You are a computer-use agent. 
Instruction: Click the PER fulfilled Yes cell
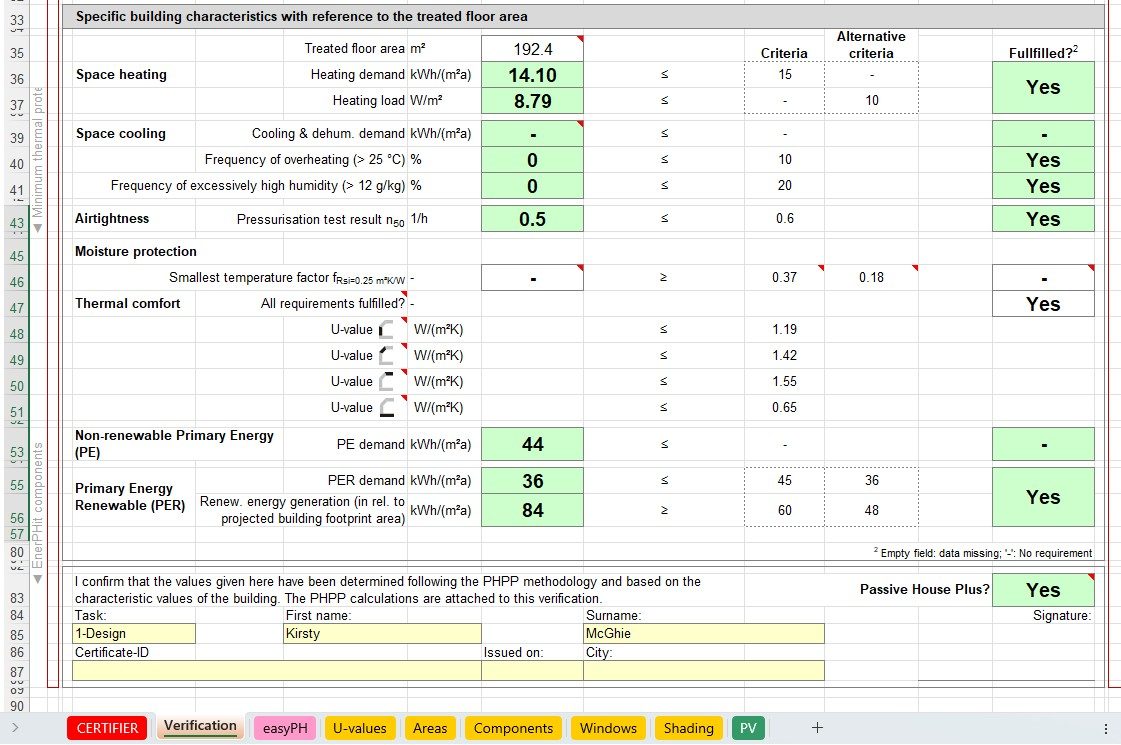point(1043,497)
